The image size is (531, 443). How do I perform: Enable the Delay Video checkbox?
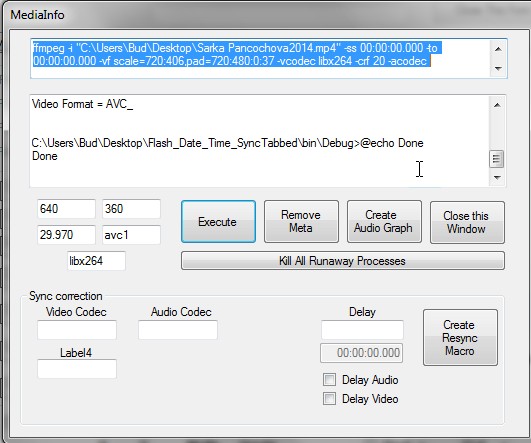(330, 399)
